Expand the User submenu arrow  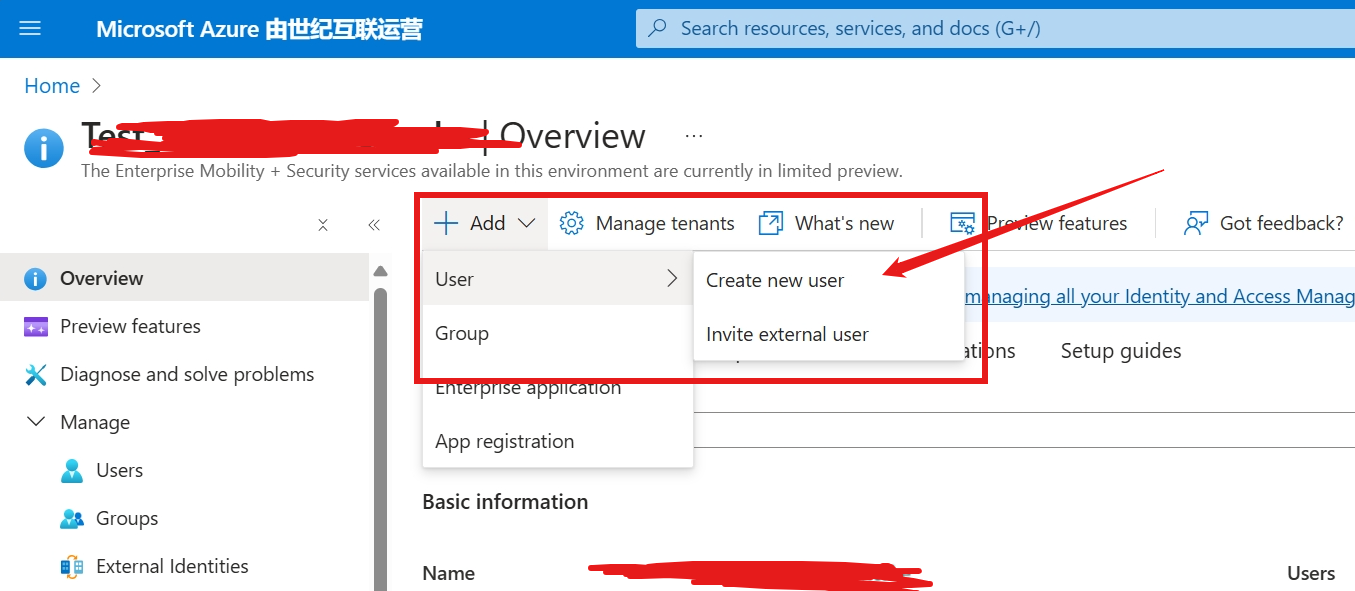[672, 279]
